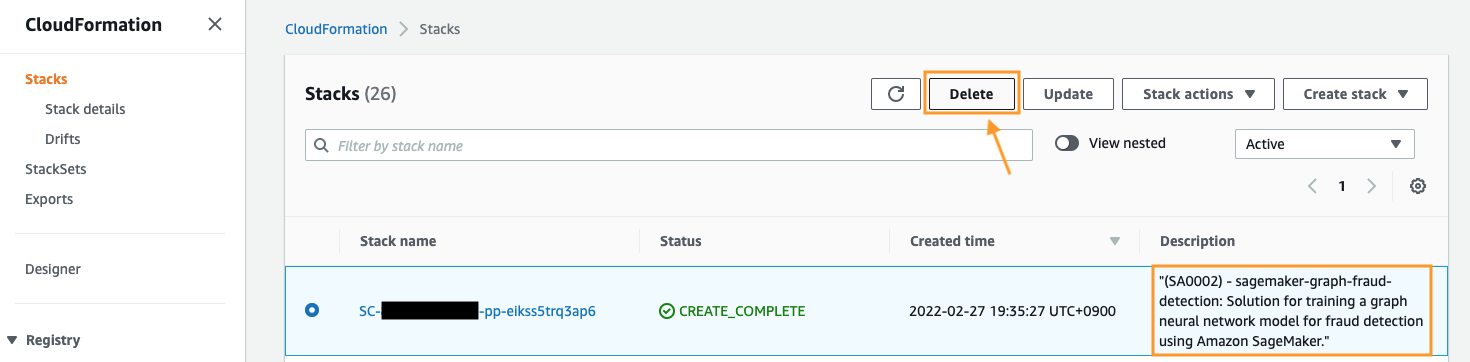Open the Active filter dropdown
Image resolution: width=1470 pixels, height=362 pixels.
[1325, 144]
